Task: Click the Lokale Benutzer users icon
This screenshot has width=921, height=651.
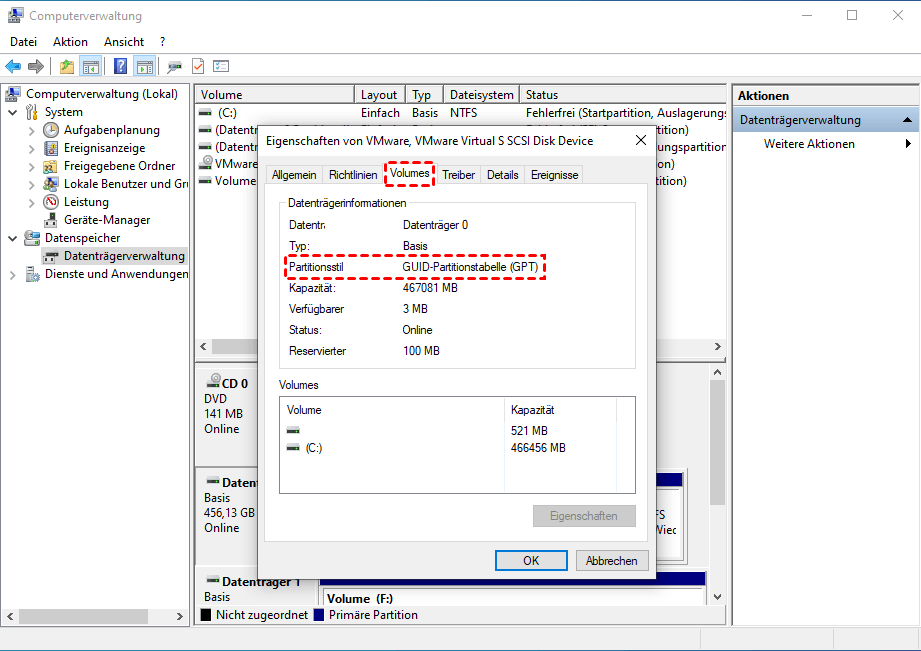Action: point(51,184)
